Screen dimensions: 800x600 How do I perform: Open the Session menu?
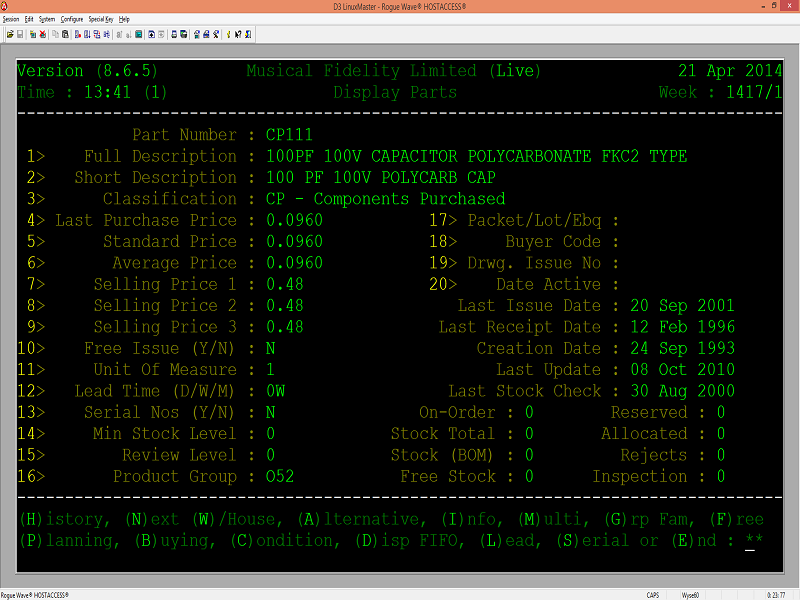[x=11, y=19]
